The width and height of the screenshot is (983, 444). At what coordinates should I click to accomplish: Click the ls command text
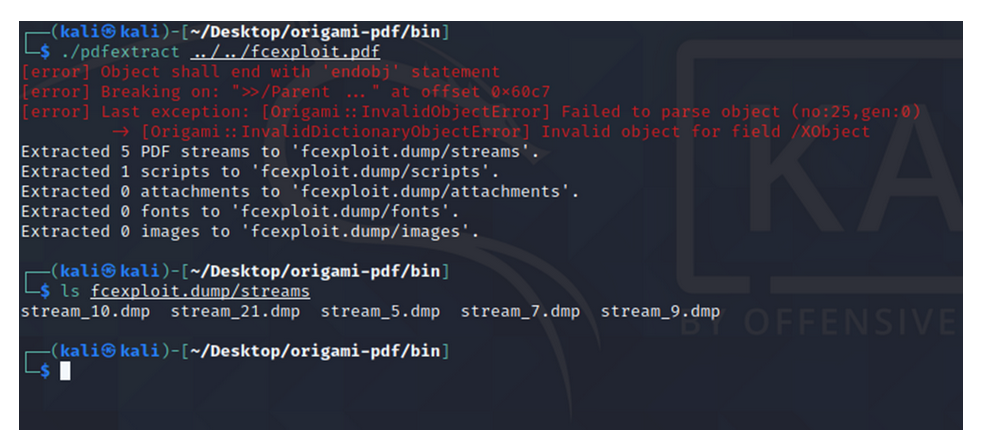[70, 291]
